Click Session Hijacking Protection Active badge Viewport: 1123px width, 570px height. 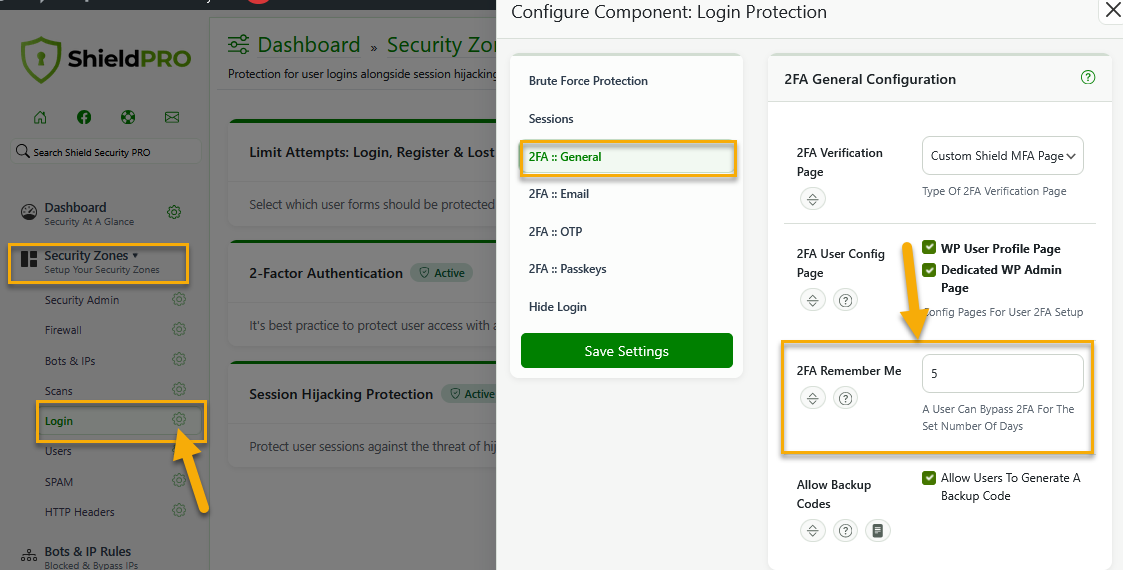(x=469, y=394)
